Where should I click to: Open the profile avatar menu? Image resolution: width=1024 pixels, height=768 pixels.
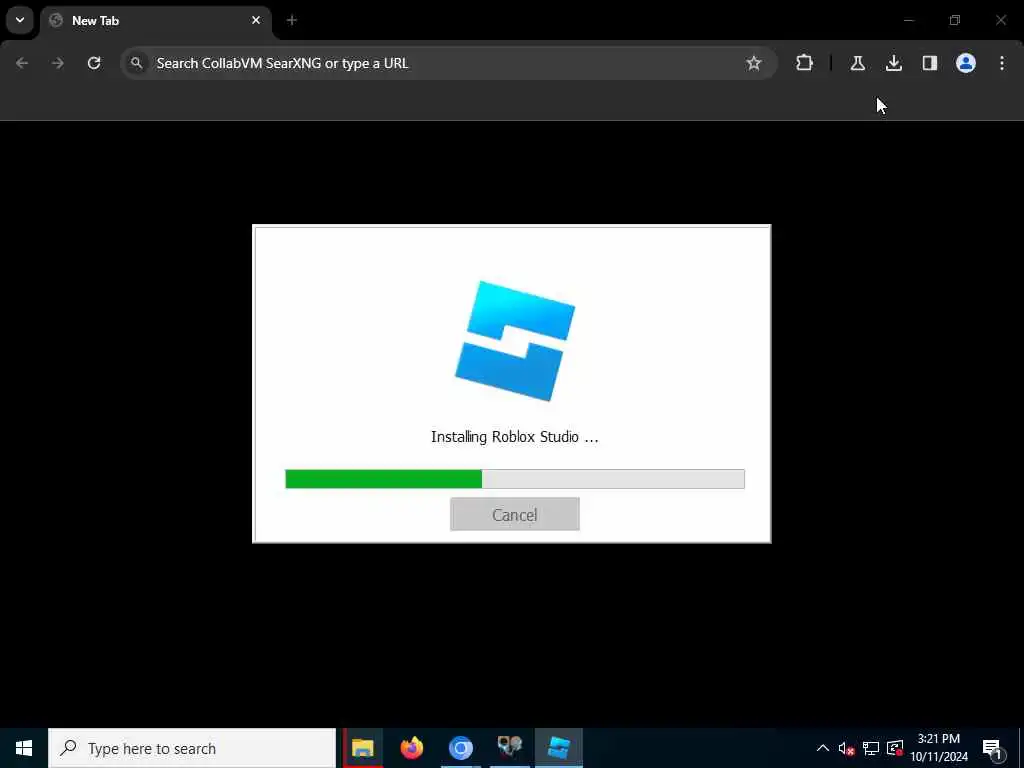tap(966, 63)
